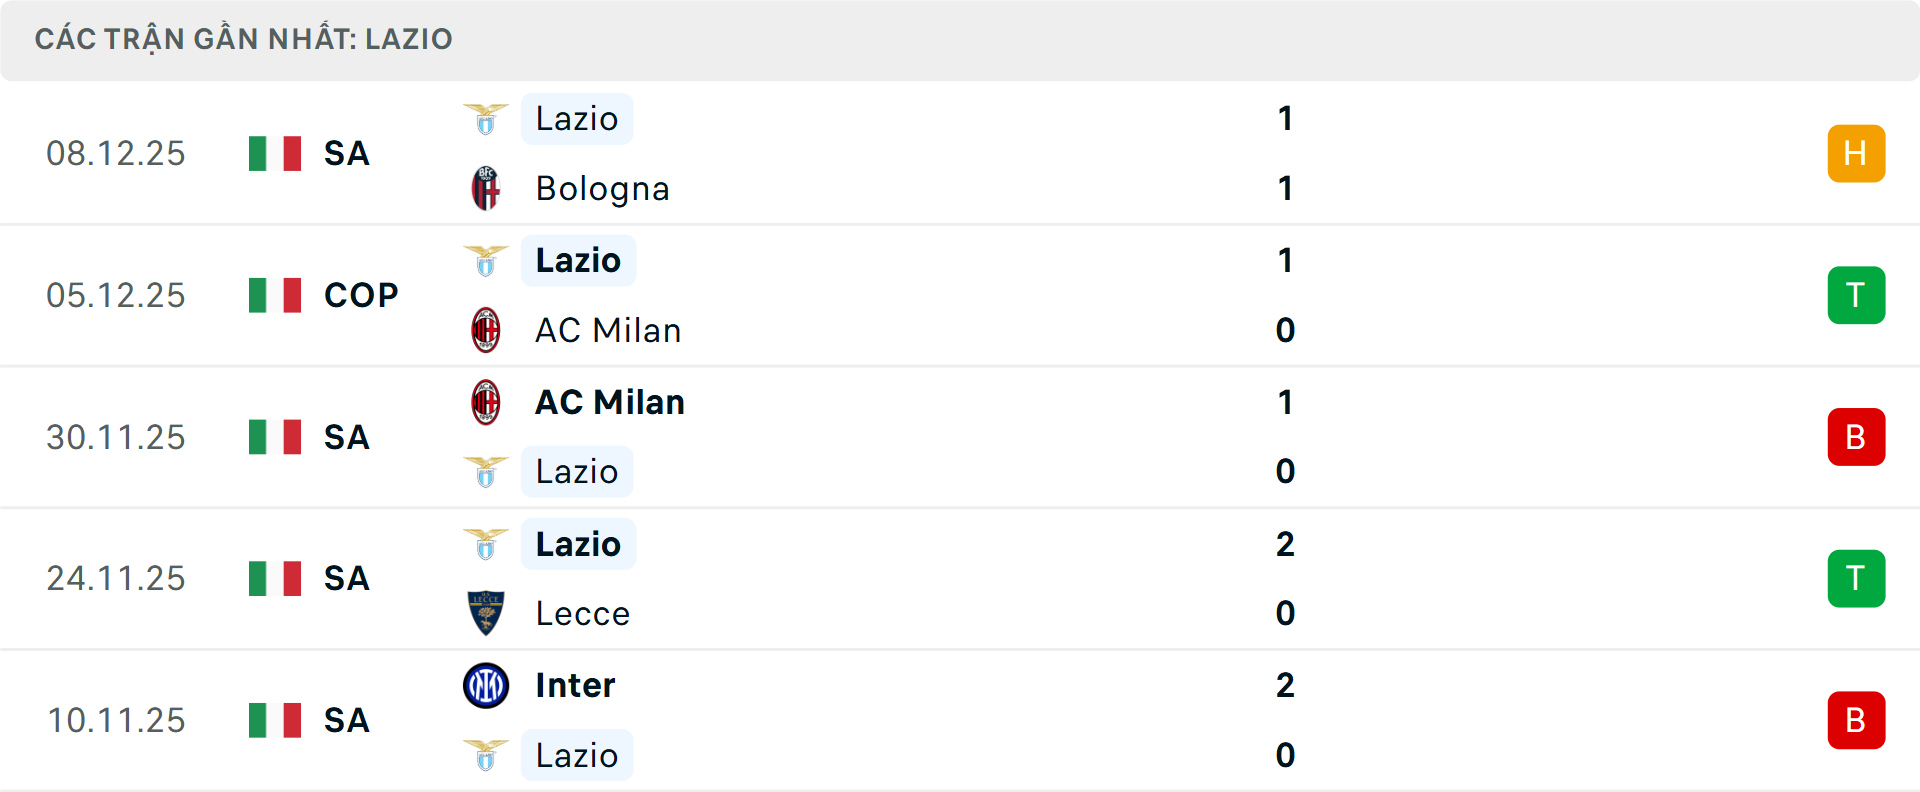Click red B badge for the Inter match
The height and width of the screenshot is (792, 1920).
point(1856,720)
